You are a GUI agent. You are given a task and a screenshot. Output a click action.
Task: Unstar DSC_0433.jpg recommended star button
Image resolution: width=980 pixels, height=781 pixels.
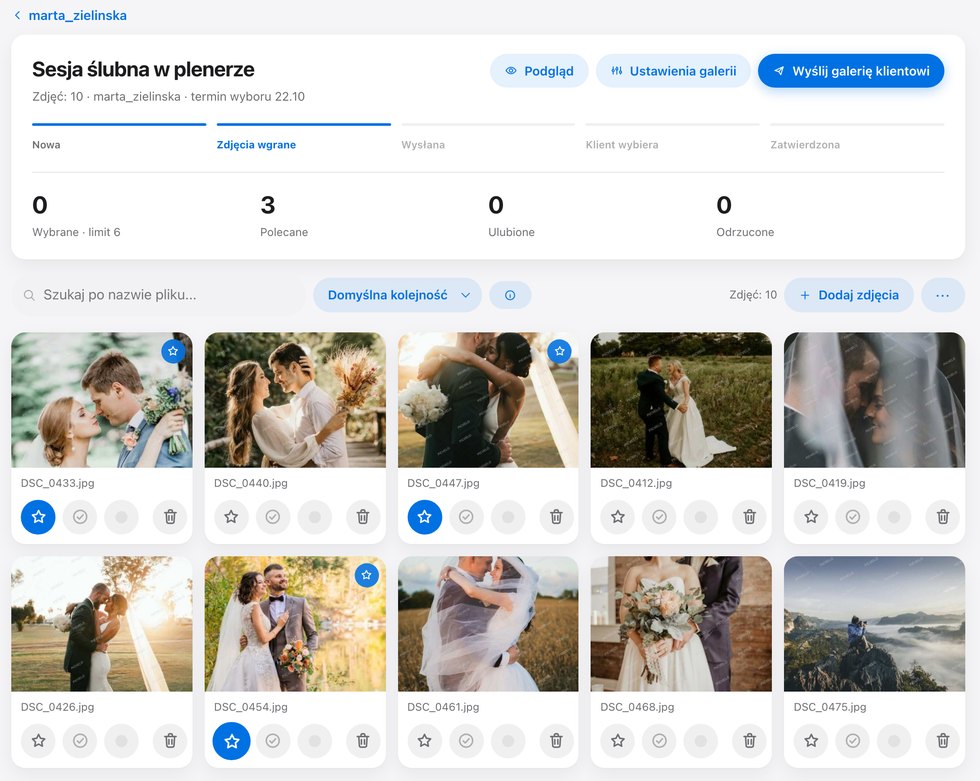pyautogui.click(x=38, y=517)
